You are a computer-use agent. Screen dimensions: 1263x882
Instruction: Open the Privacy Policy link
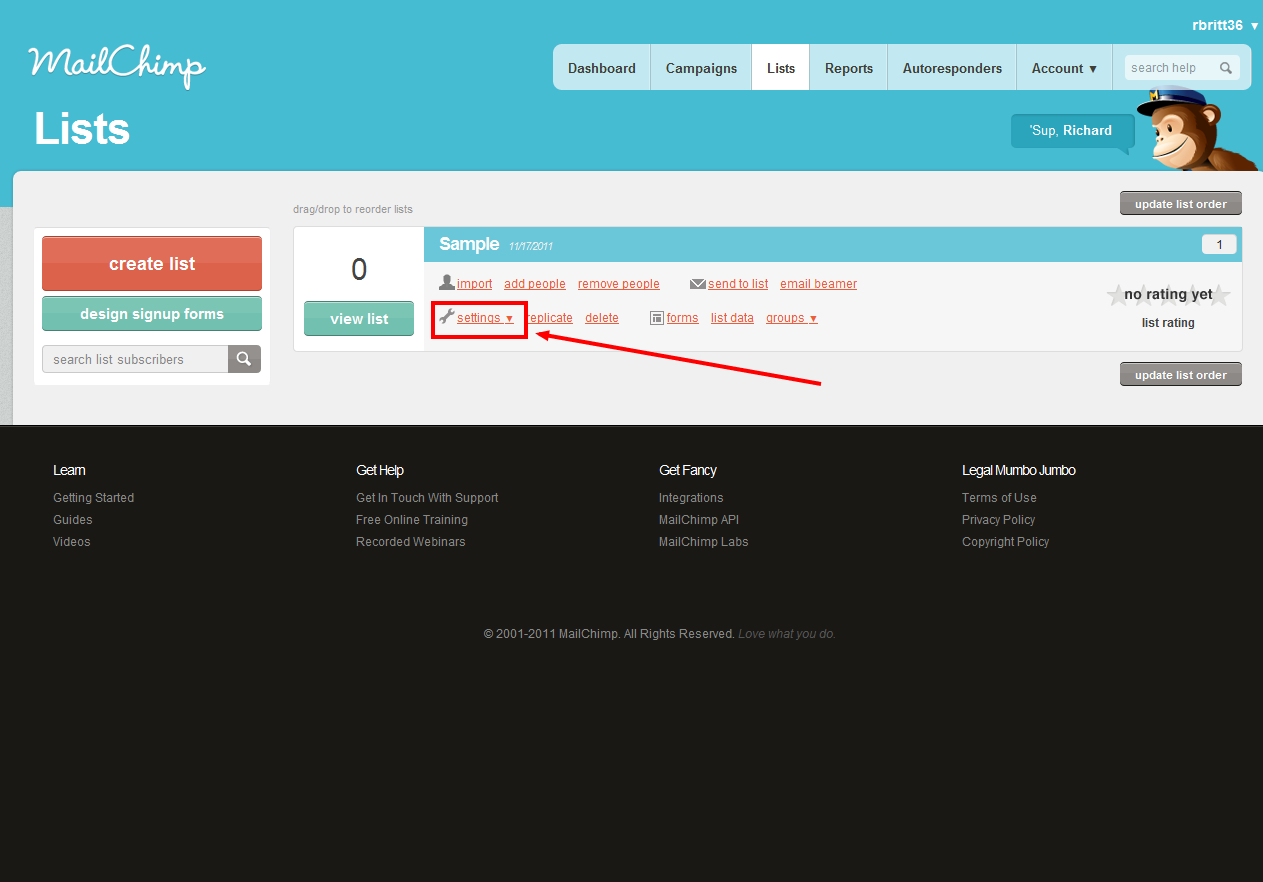[x=999, y=520]
